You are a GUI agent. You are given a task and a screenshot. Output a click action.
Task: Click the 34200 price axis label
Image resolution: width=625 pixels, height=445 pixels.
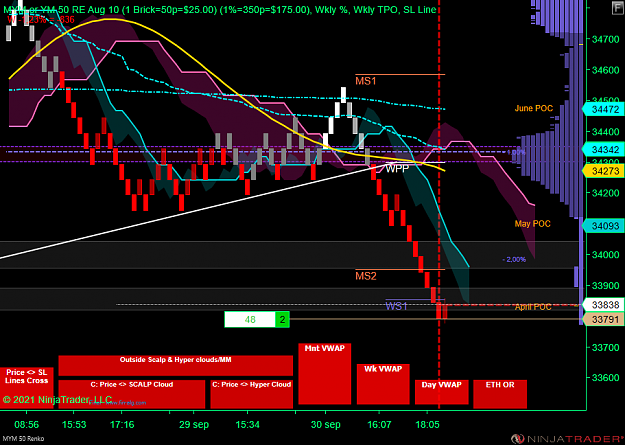tap(605, 193)
